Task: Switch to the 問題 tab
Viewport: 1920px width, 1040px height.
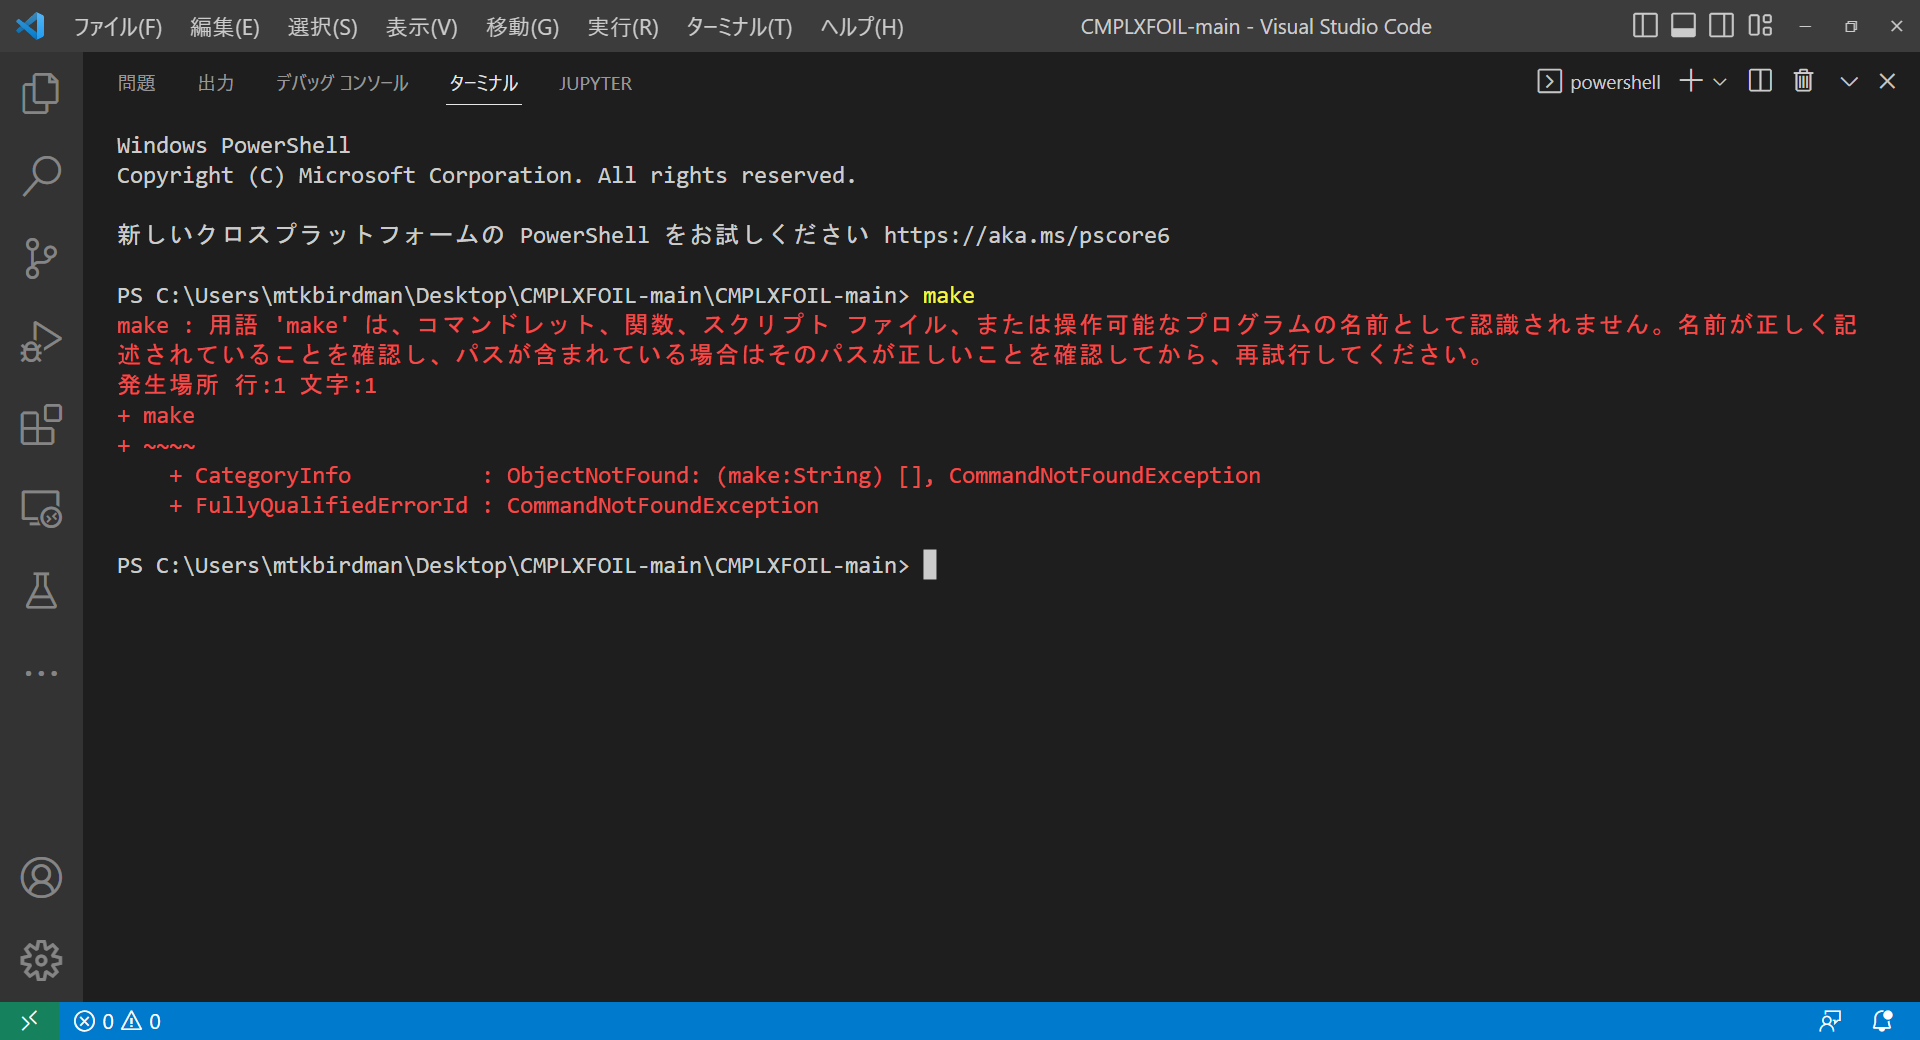Action: (x=136, y=83)
